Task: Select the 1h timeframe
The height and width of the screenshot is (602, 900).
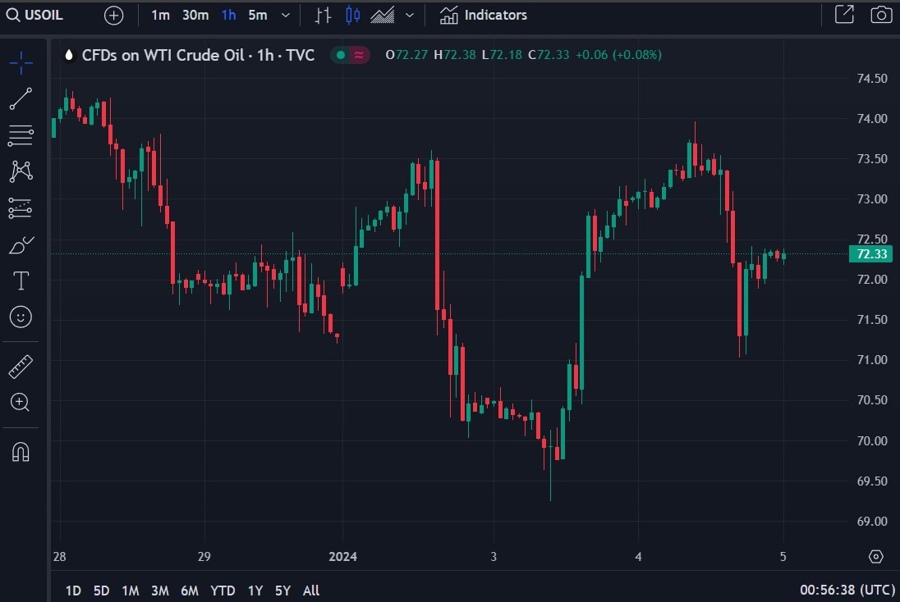Action: pyautogui.click(x=228, y=15)
